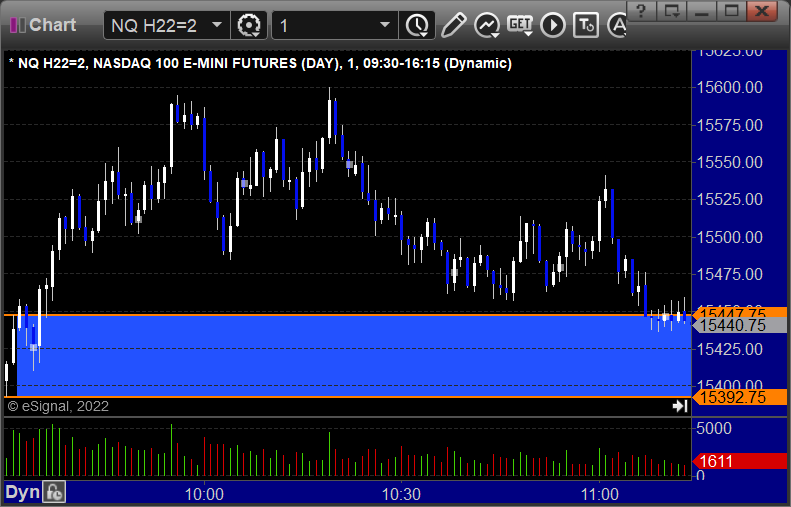Click the help question mark button

coord(641,10)
